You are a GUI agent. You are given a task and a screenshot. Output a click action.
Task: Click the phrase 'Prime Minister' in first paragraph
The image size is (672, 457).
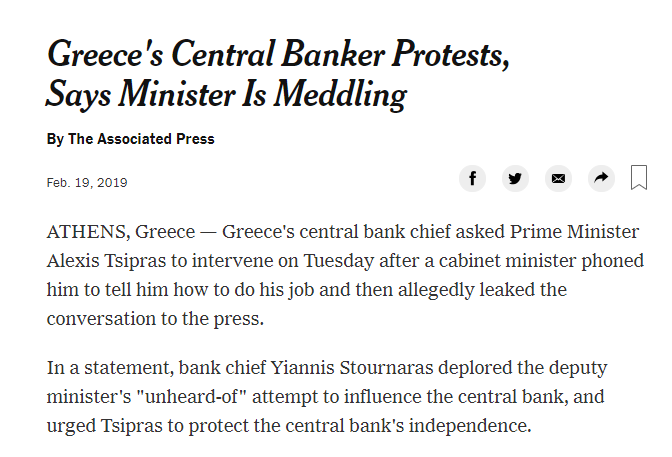(574, 232)
